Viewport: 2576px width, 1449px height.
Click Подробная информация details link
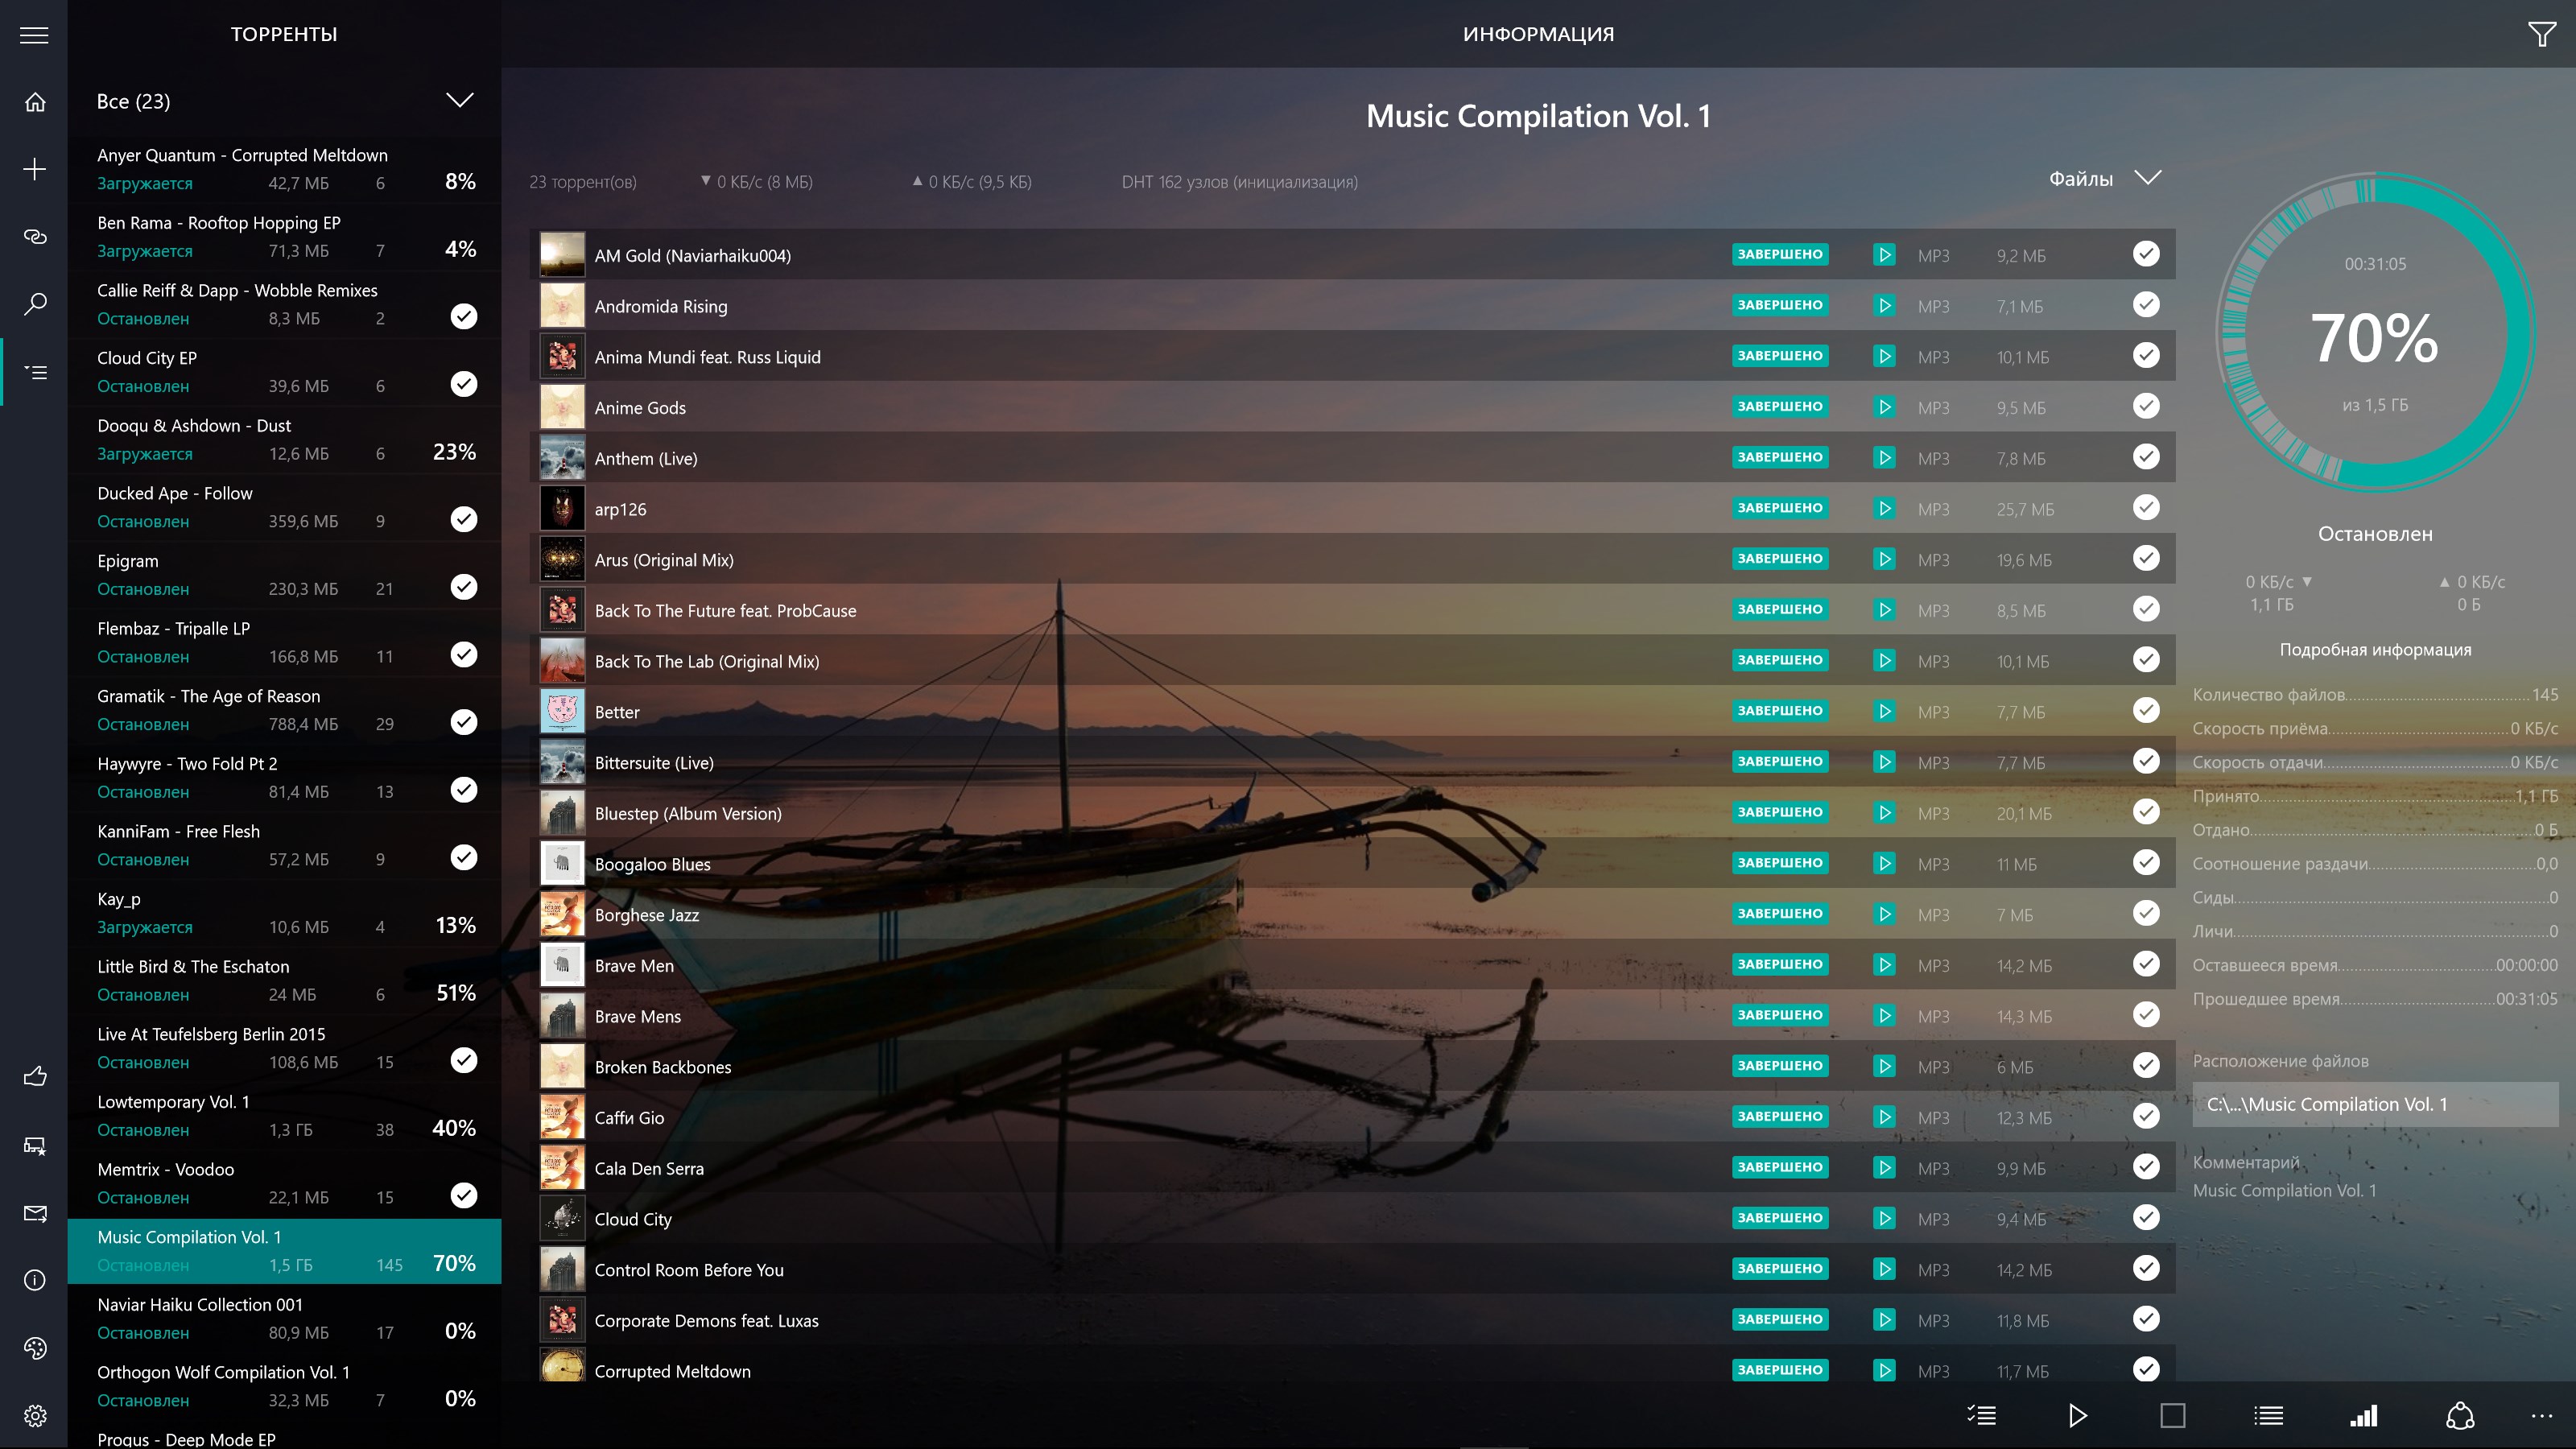point(2376,647)
